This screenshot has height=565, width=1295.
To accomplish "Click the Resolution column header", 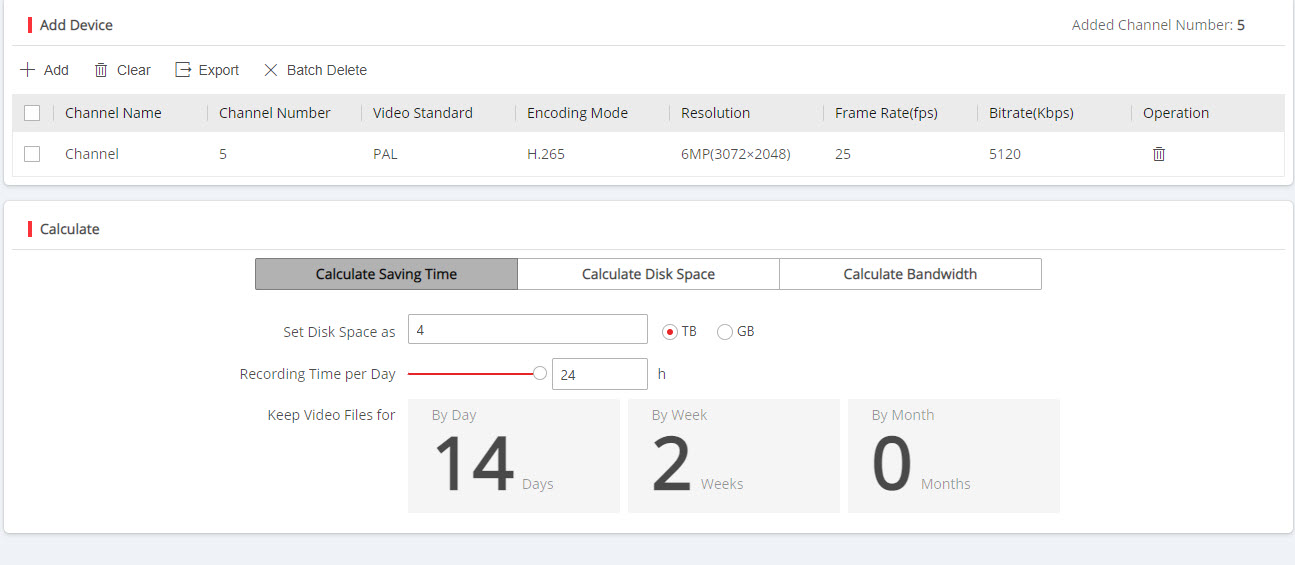I will coord(715,113).
